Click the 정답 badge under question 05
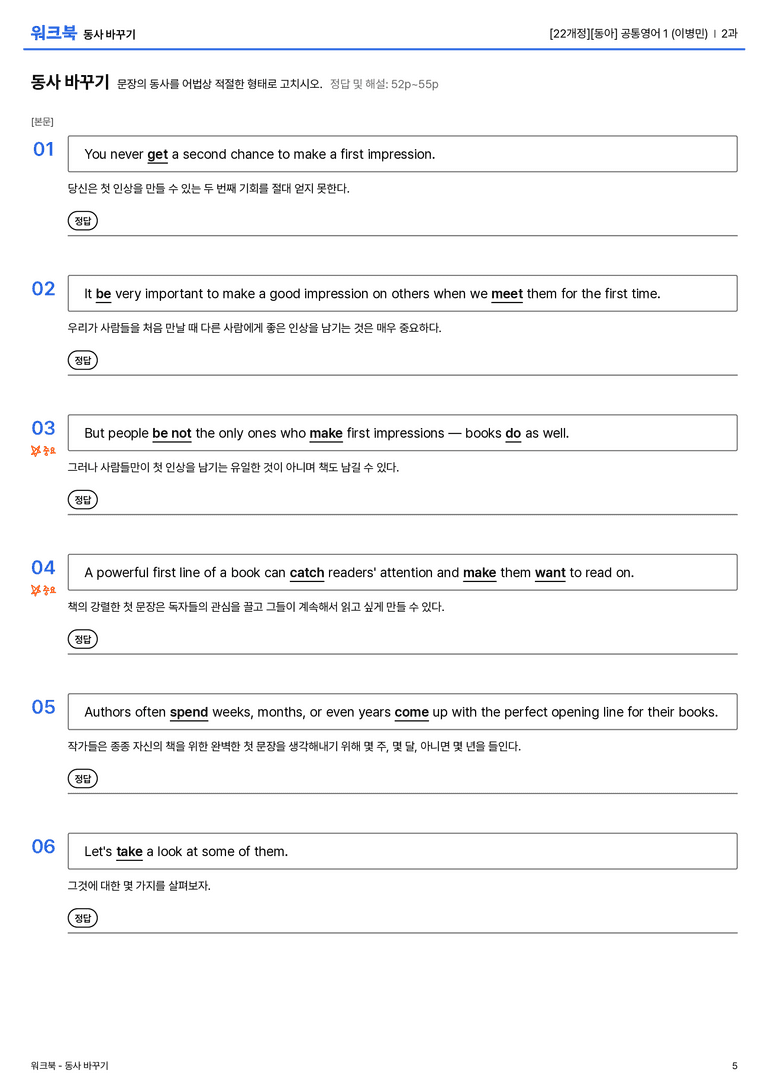 coord(82,778)
